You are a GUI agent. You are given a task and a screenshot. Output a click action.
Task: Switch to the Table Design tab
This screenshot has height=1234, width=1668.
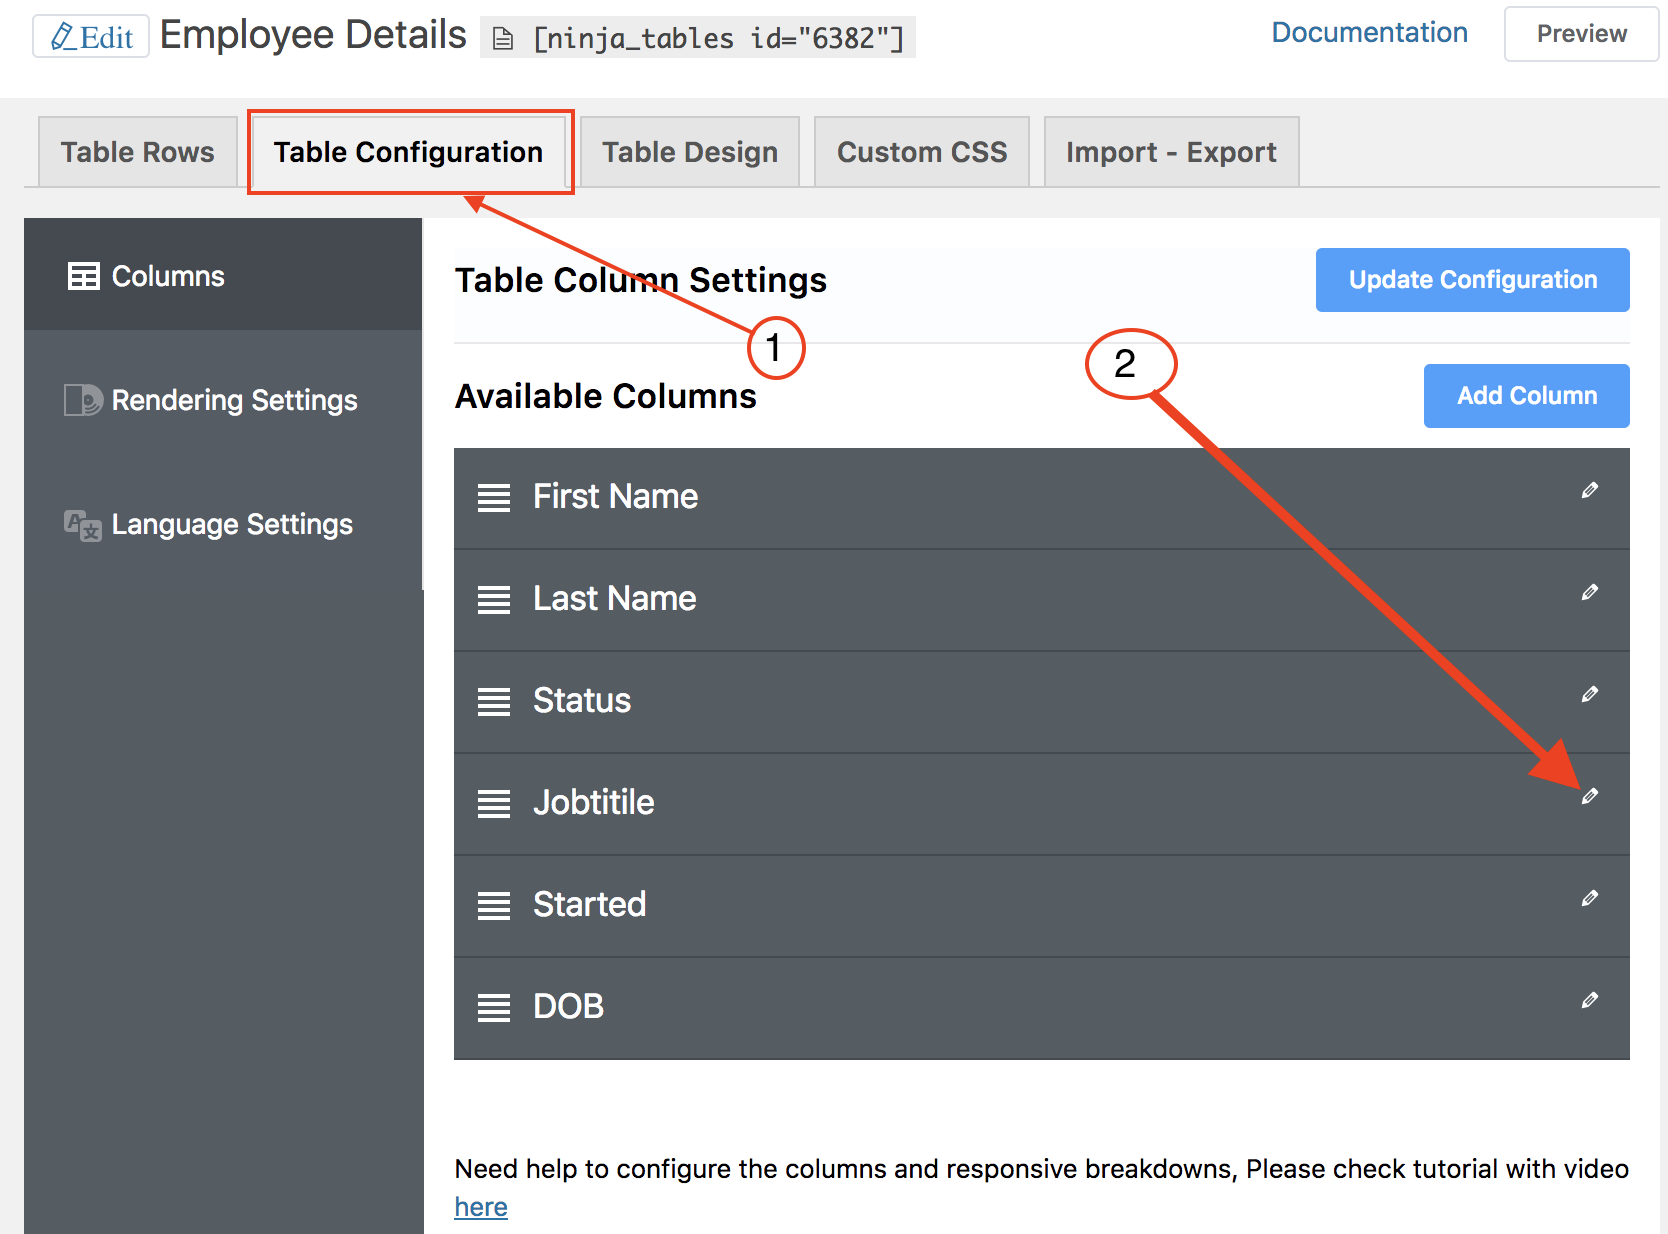(689, 151)
